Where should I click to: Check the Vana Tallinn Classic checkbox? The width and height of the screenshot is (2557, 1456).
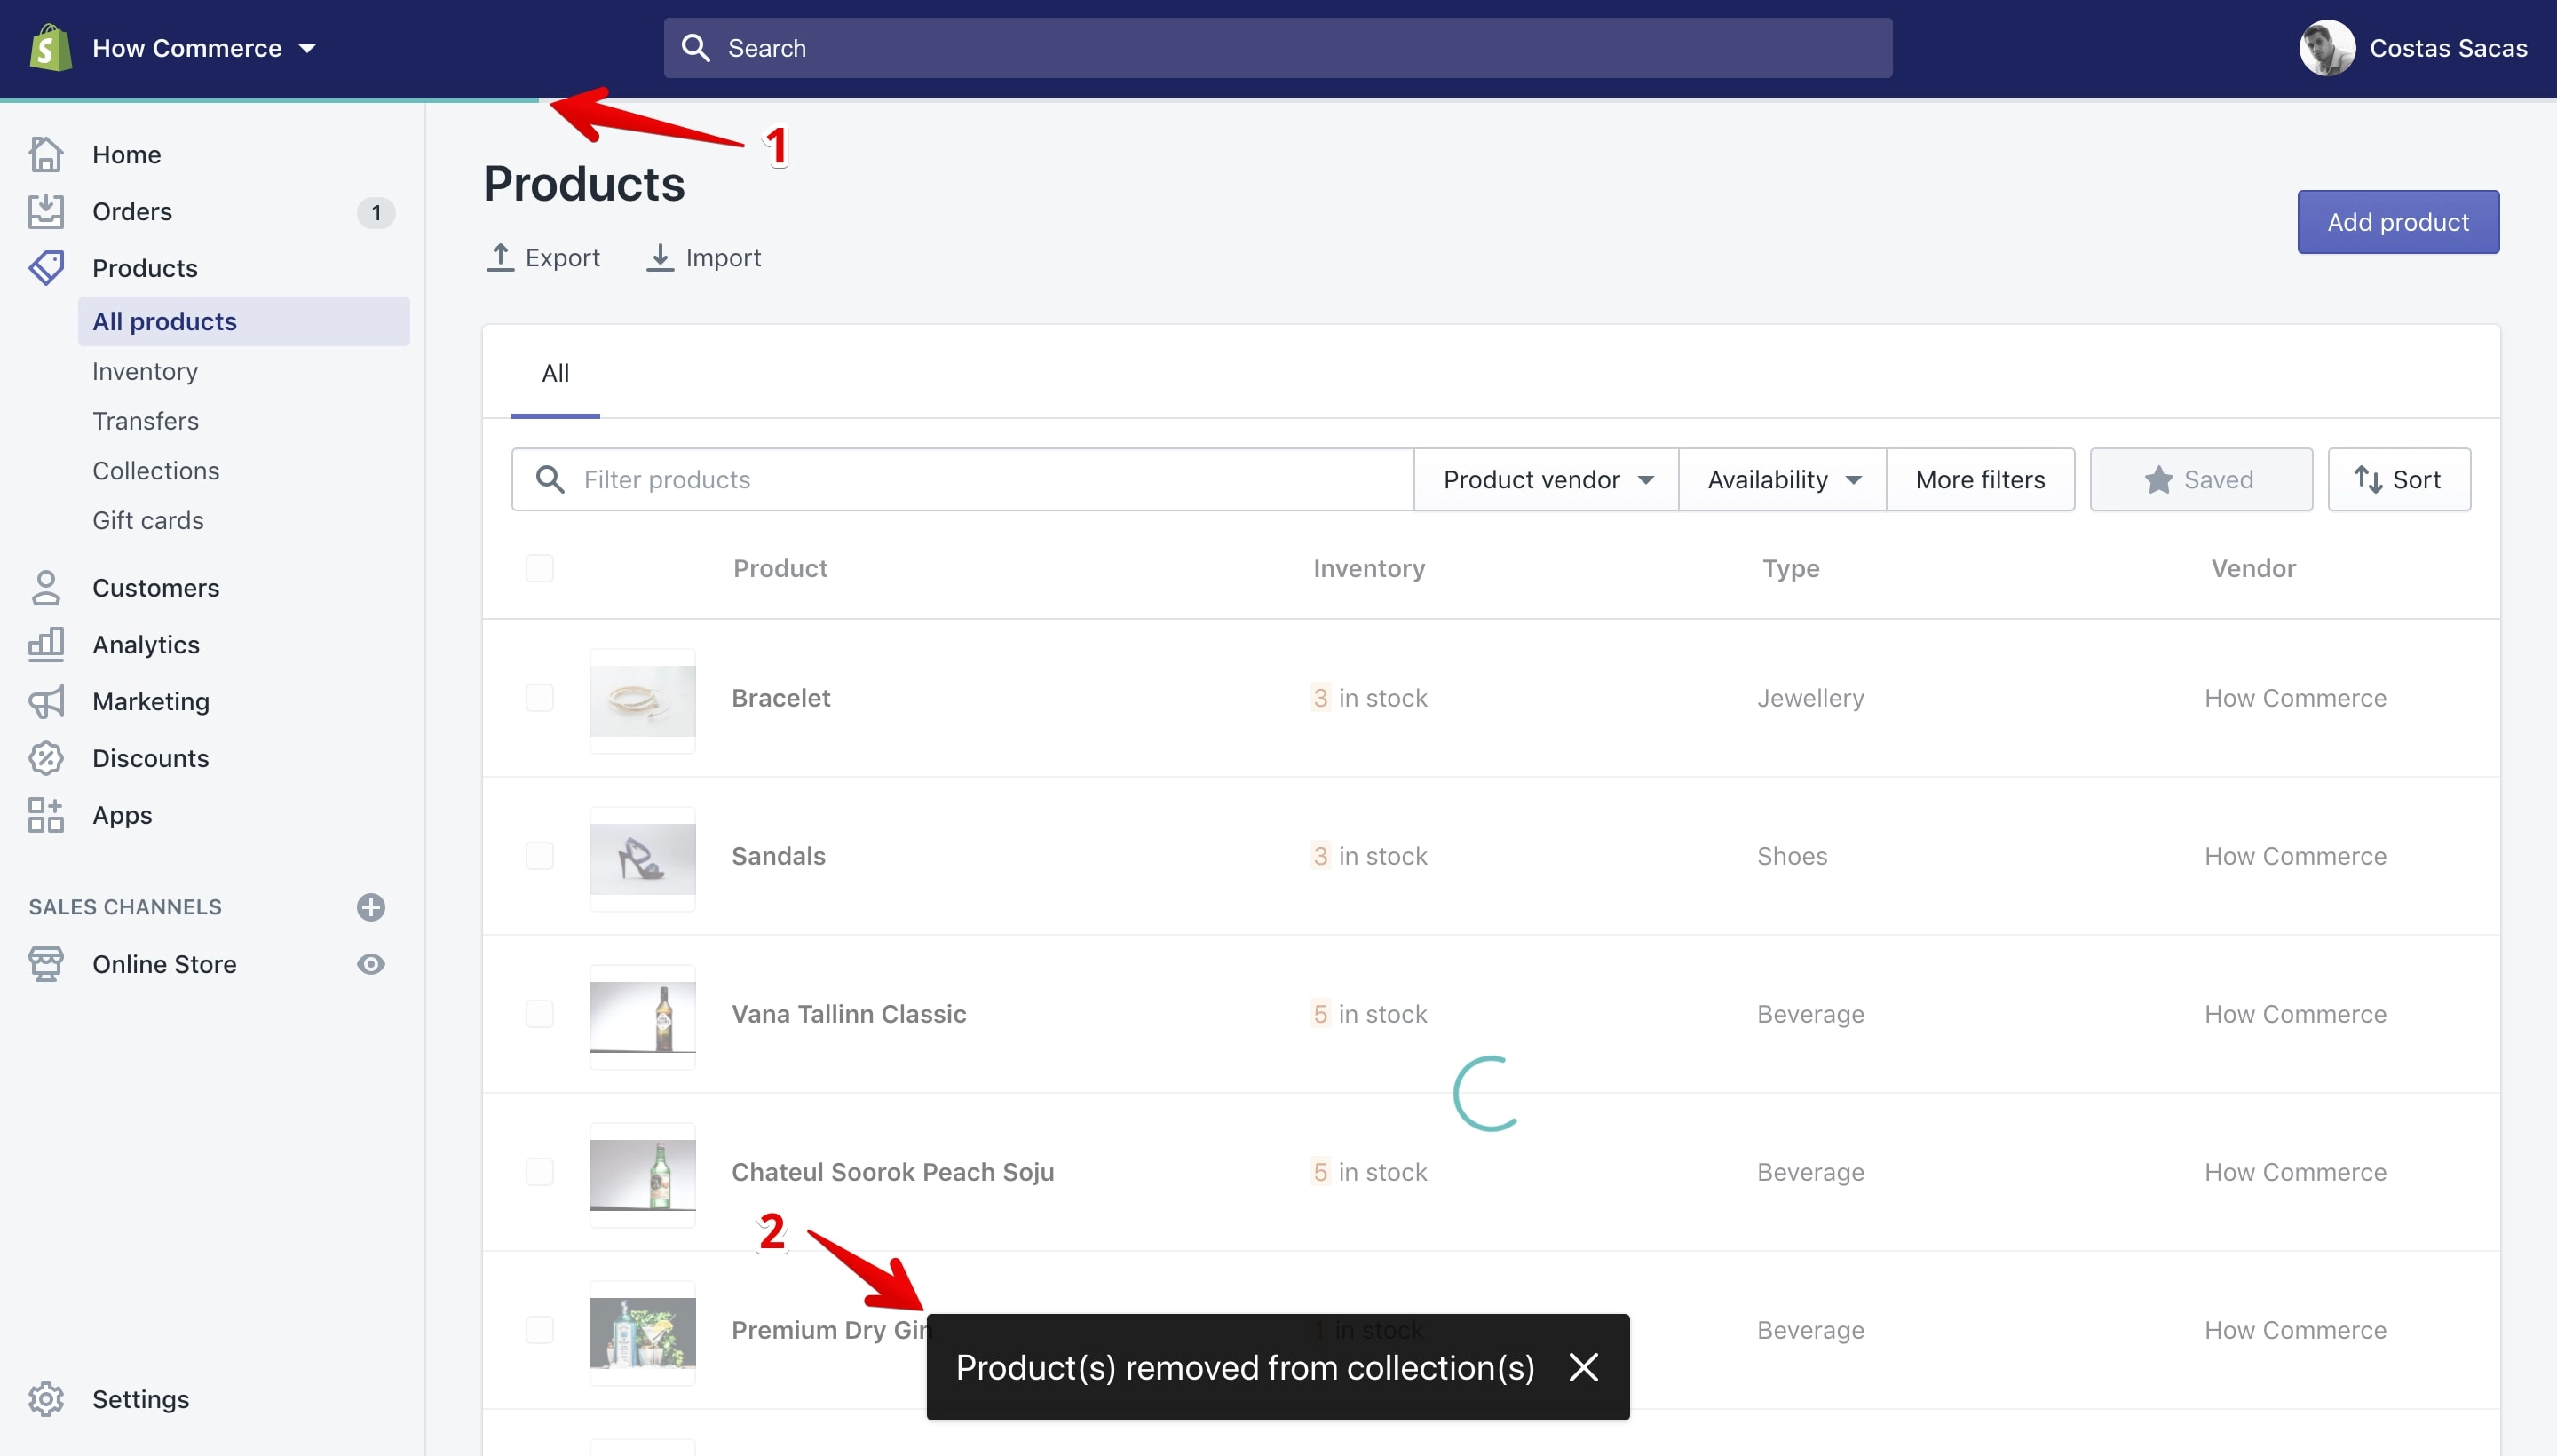coord(539,1013)
